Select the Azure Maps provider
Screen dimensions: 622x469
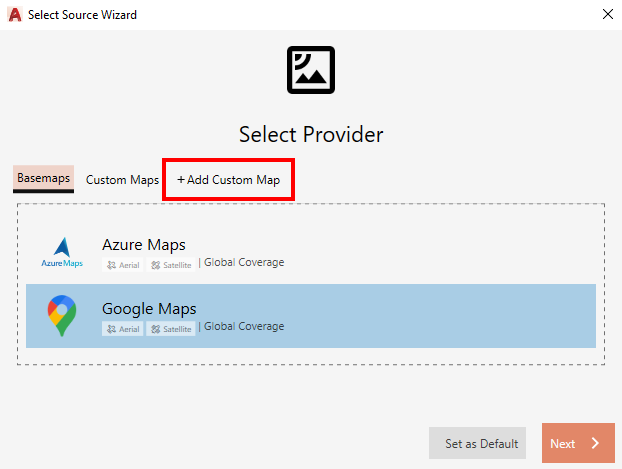[311, 252]
